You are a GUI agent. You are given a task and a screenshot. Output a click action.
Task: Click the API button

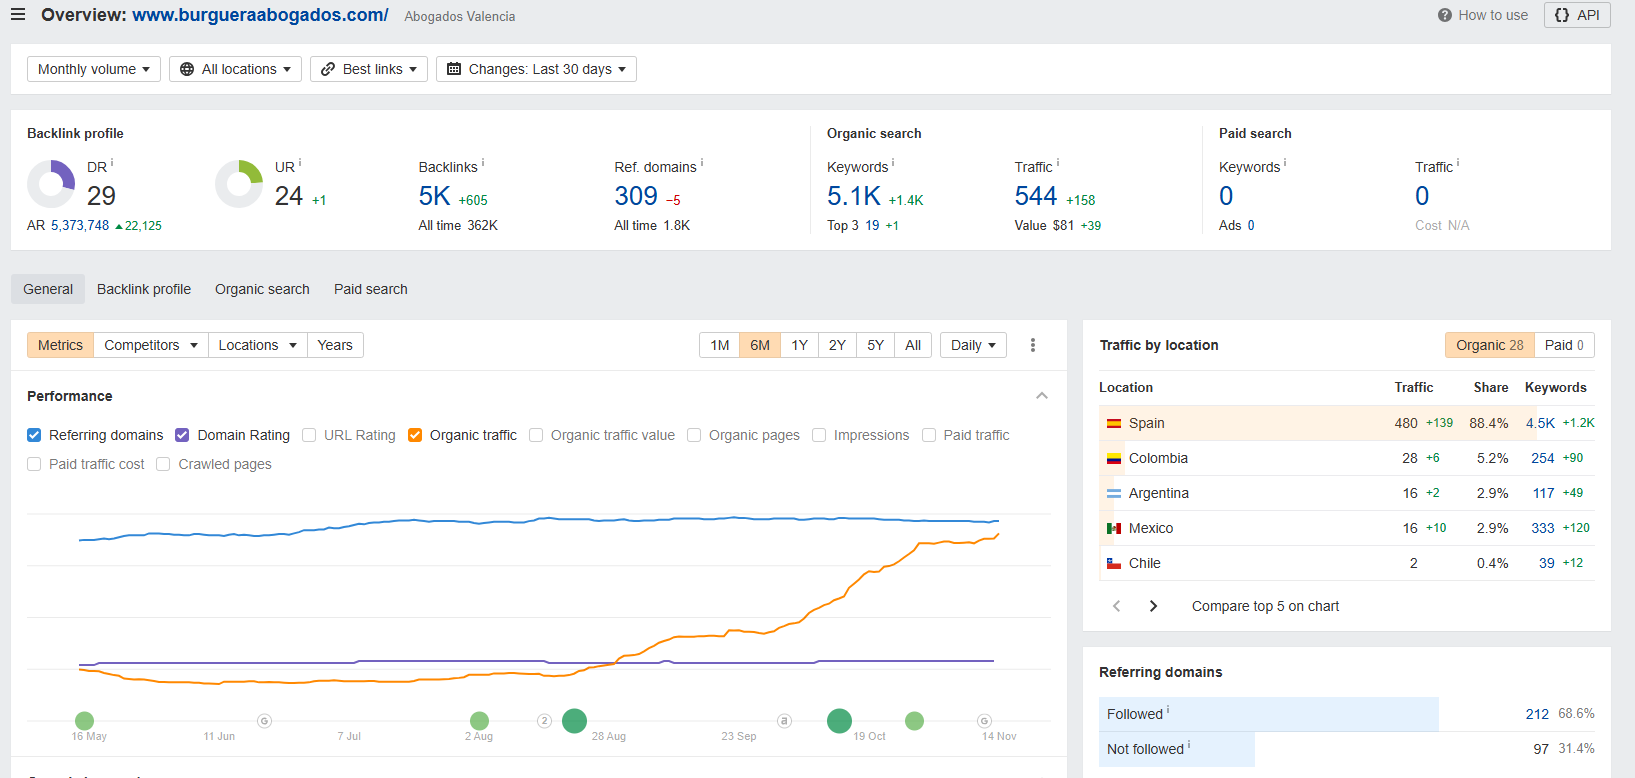pos(1577,15)
